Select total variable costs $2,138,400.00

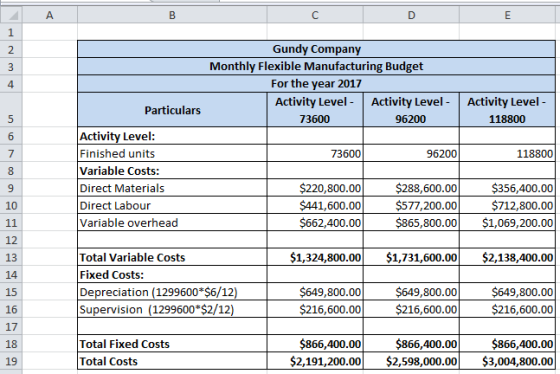tap(508, 257)
